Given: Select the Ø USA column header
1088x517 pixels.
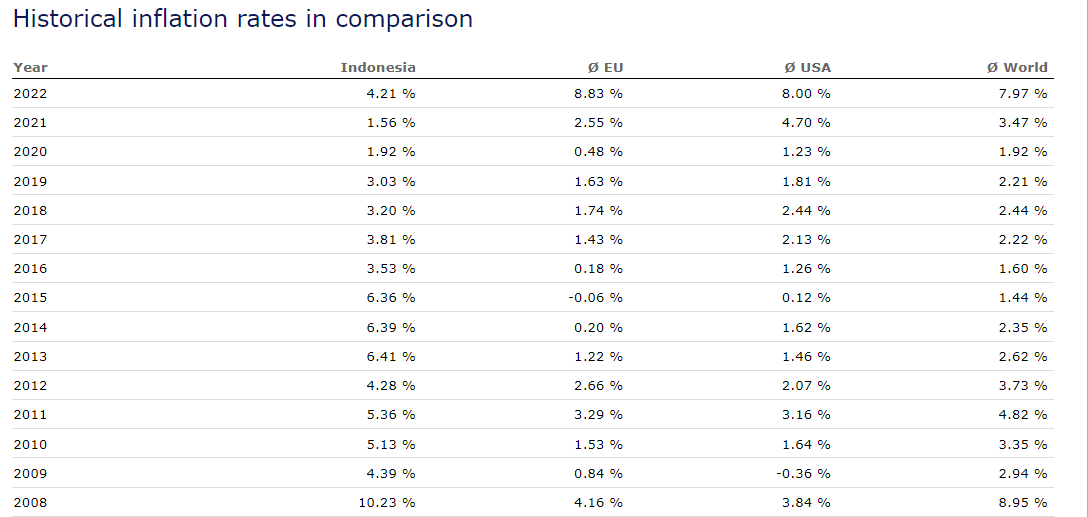Looking at the screenshot, I should [x=807, y=68].
